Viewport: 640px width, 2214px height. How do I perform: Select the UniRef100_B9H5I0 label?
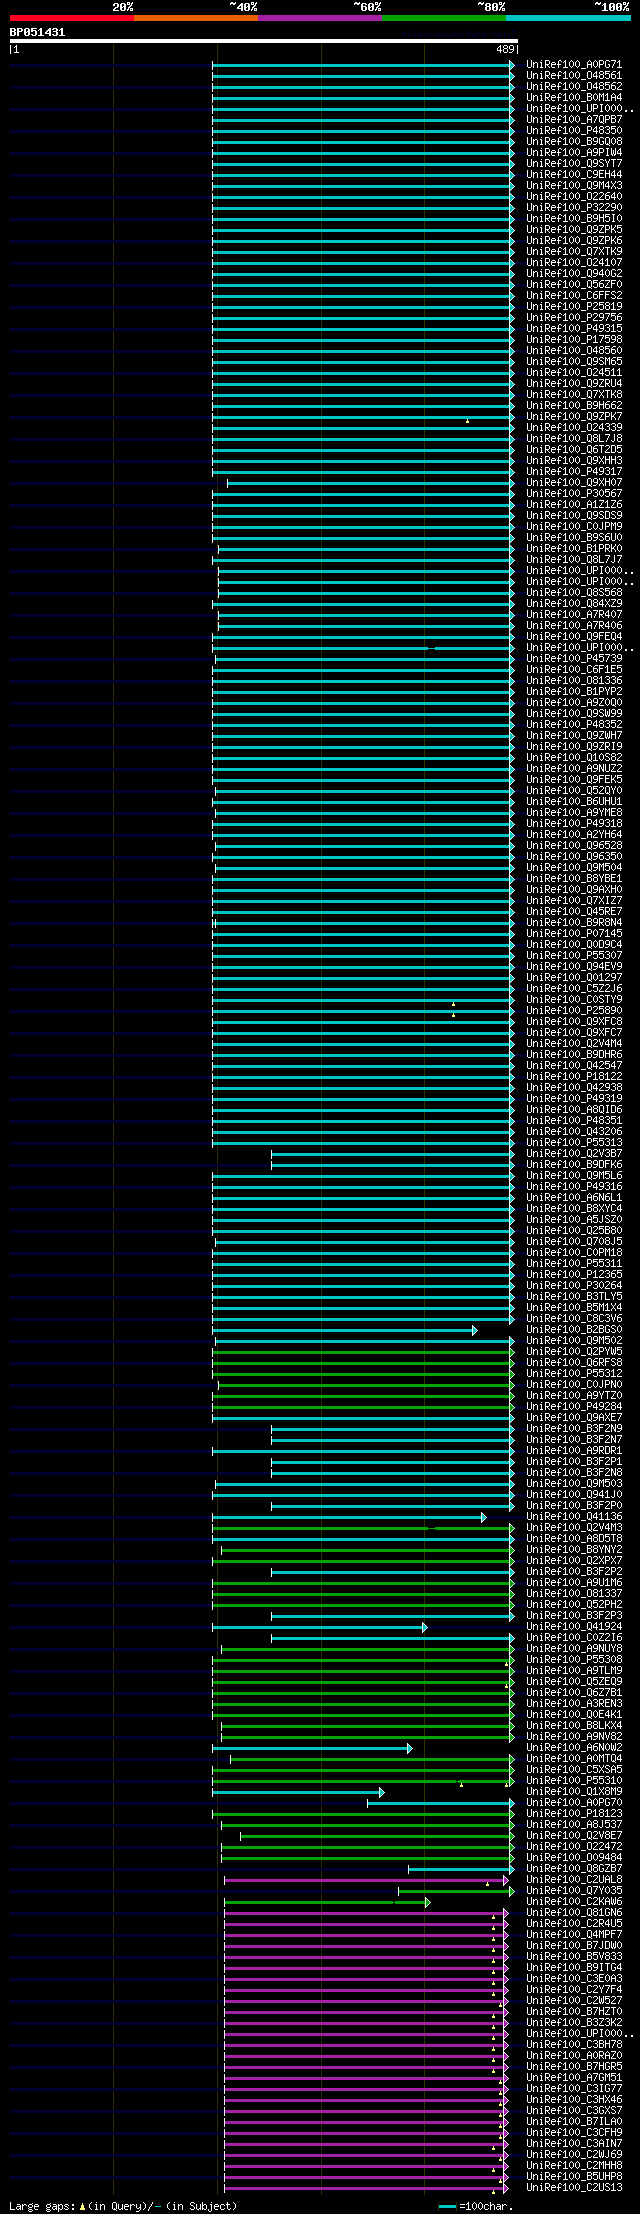click(x=574, y=219)
